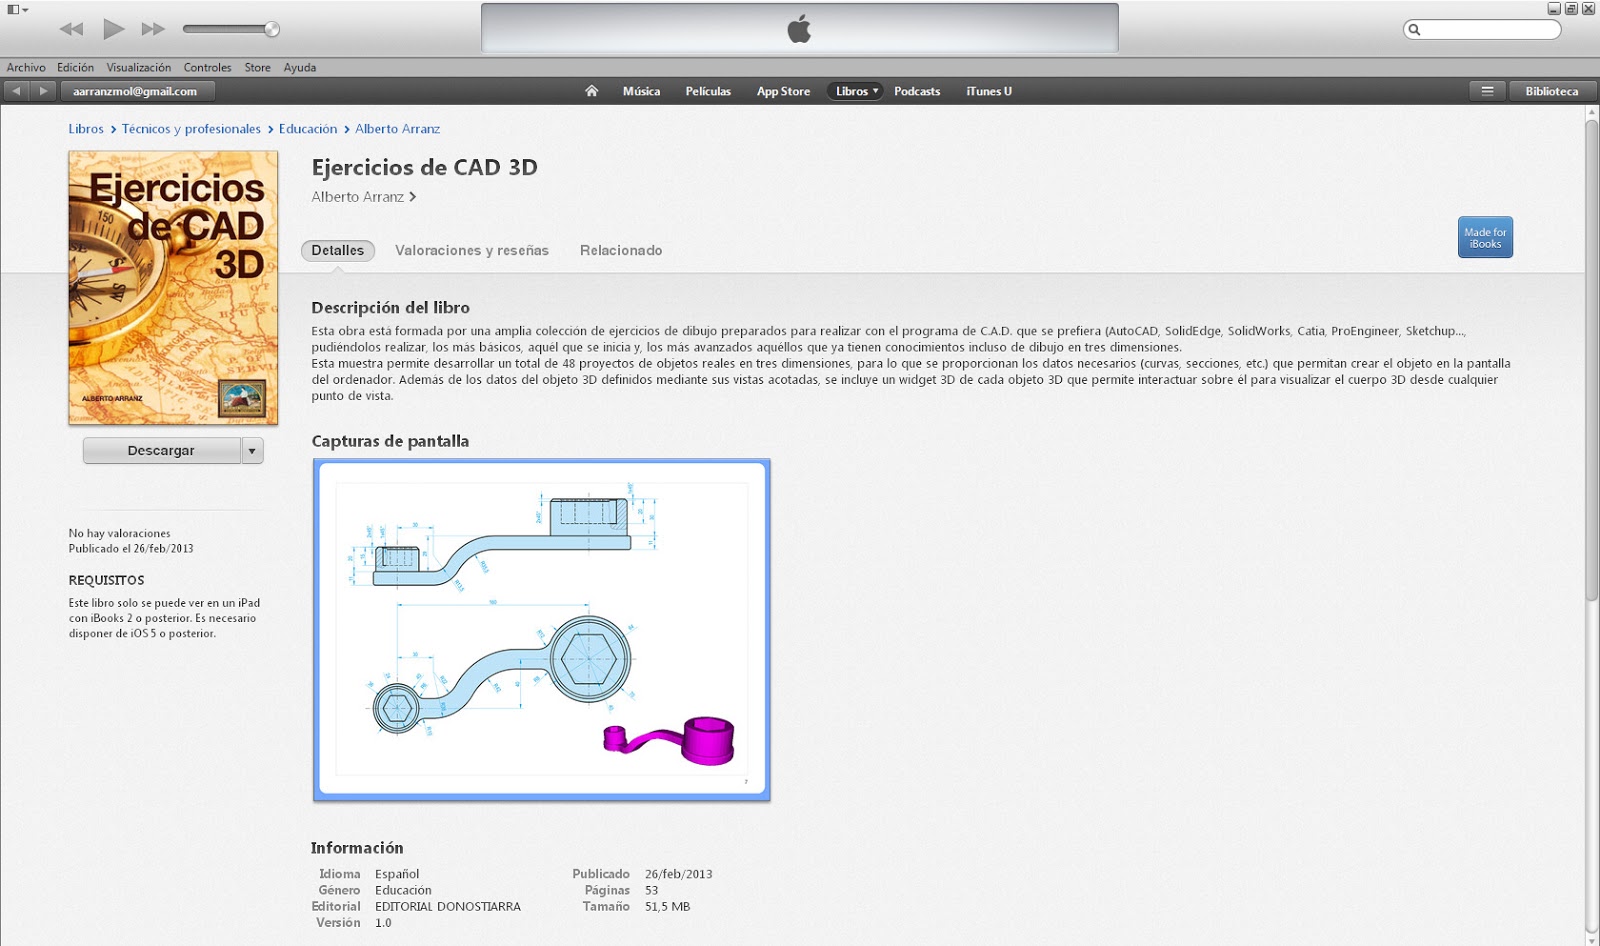Click the Español language value

click(397, 874)
